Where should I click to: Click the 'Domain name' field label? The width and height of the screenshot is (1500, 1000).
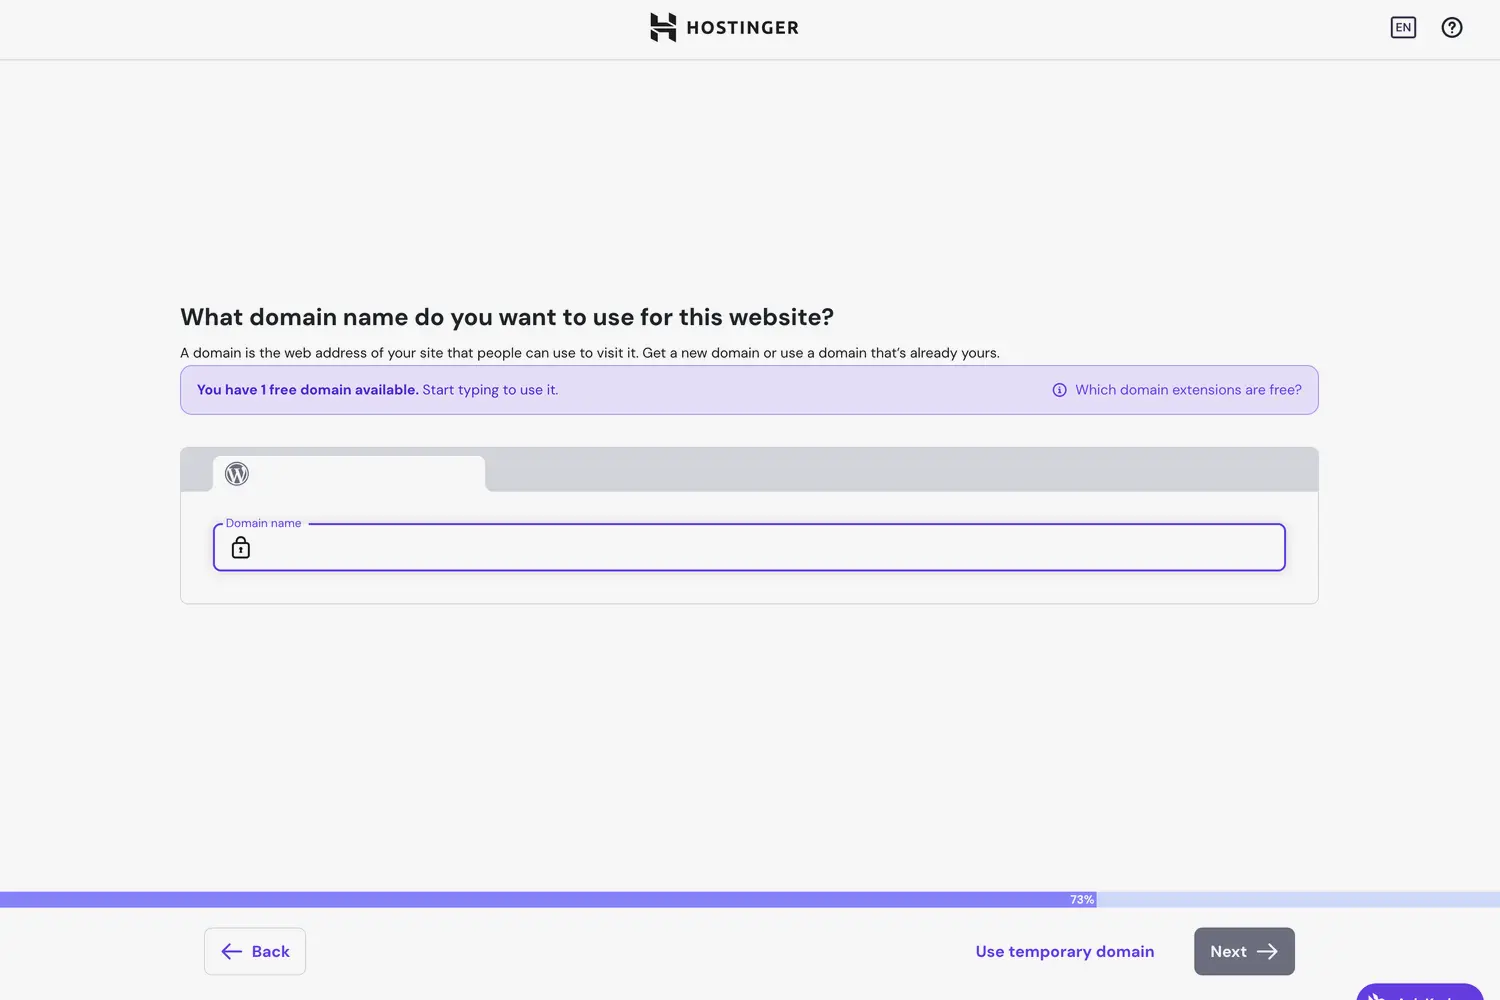pos(263,523)
